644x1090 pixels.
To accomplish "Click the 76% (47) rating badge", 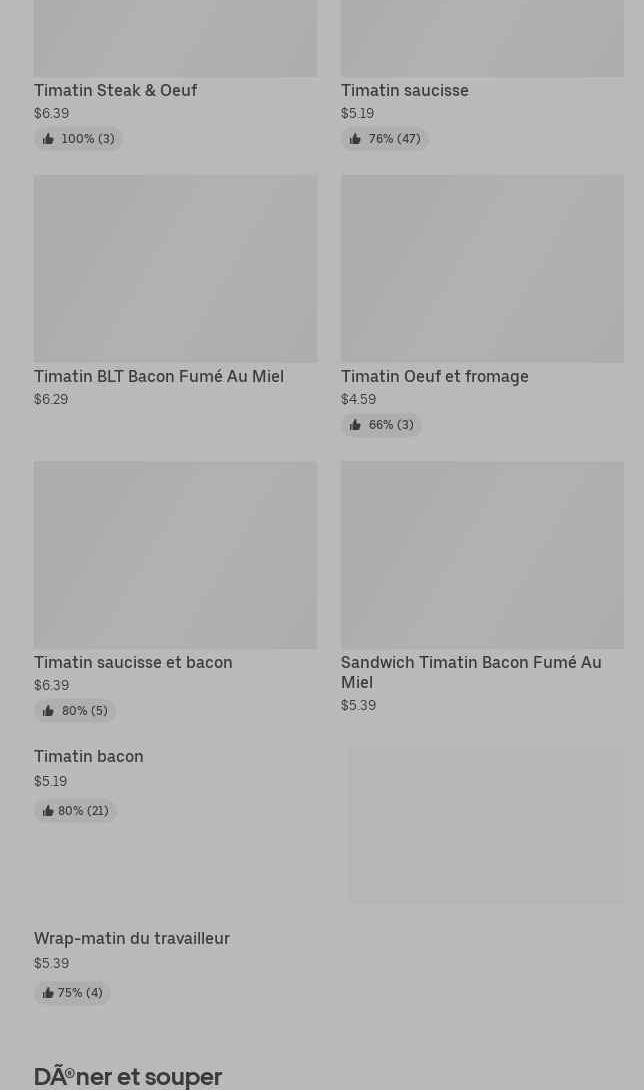I will [385, 139].
